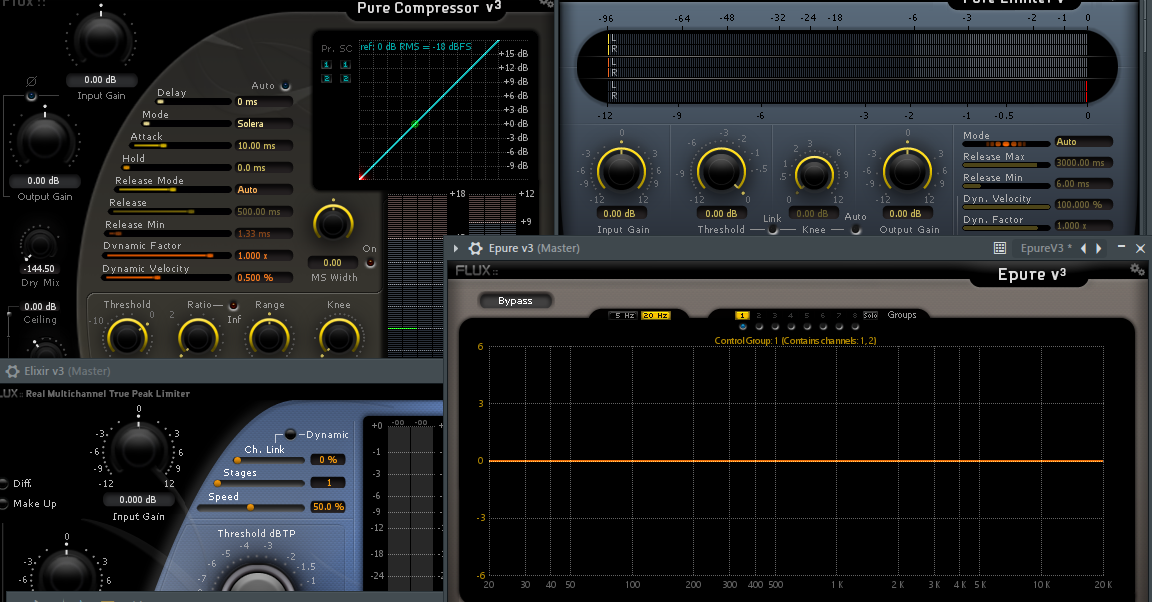Select sidechain channel 1 in Pure Compressor
This screenshot has height=602, width=1152.
coord(346,64)
